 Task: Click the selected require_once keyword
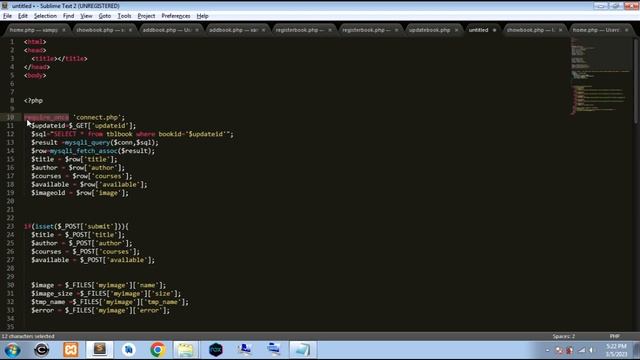point(46,118)
